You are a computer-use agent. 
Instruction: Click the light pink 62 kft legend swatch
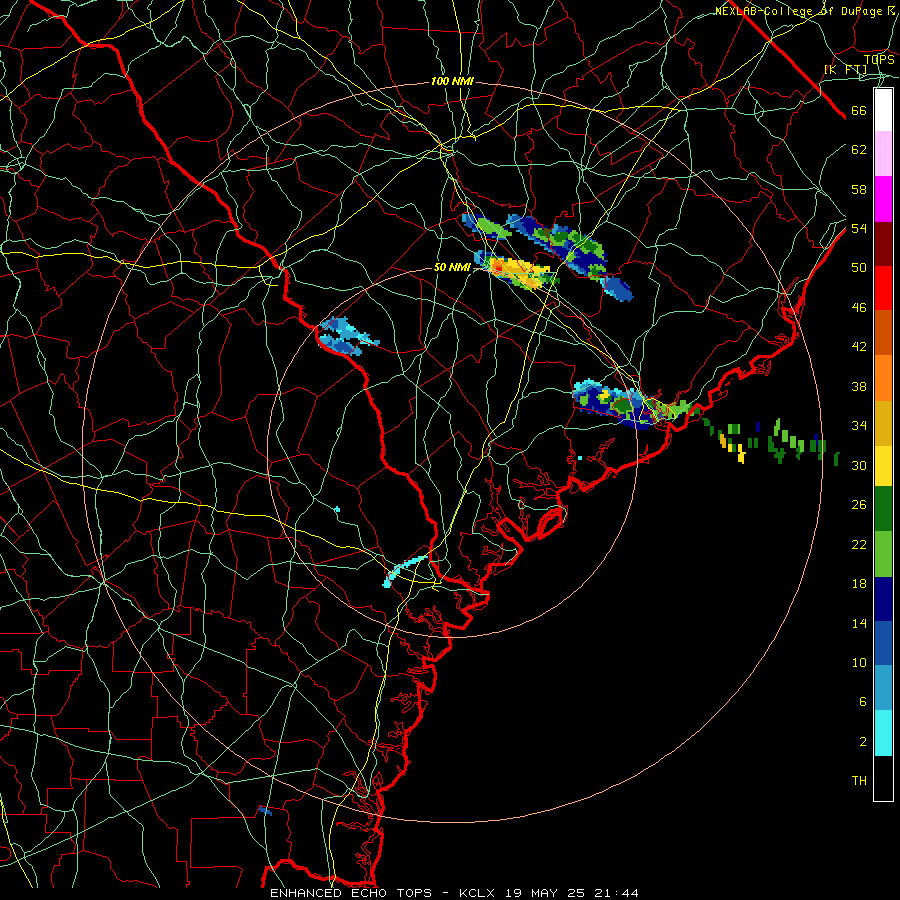click(883, 154)
